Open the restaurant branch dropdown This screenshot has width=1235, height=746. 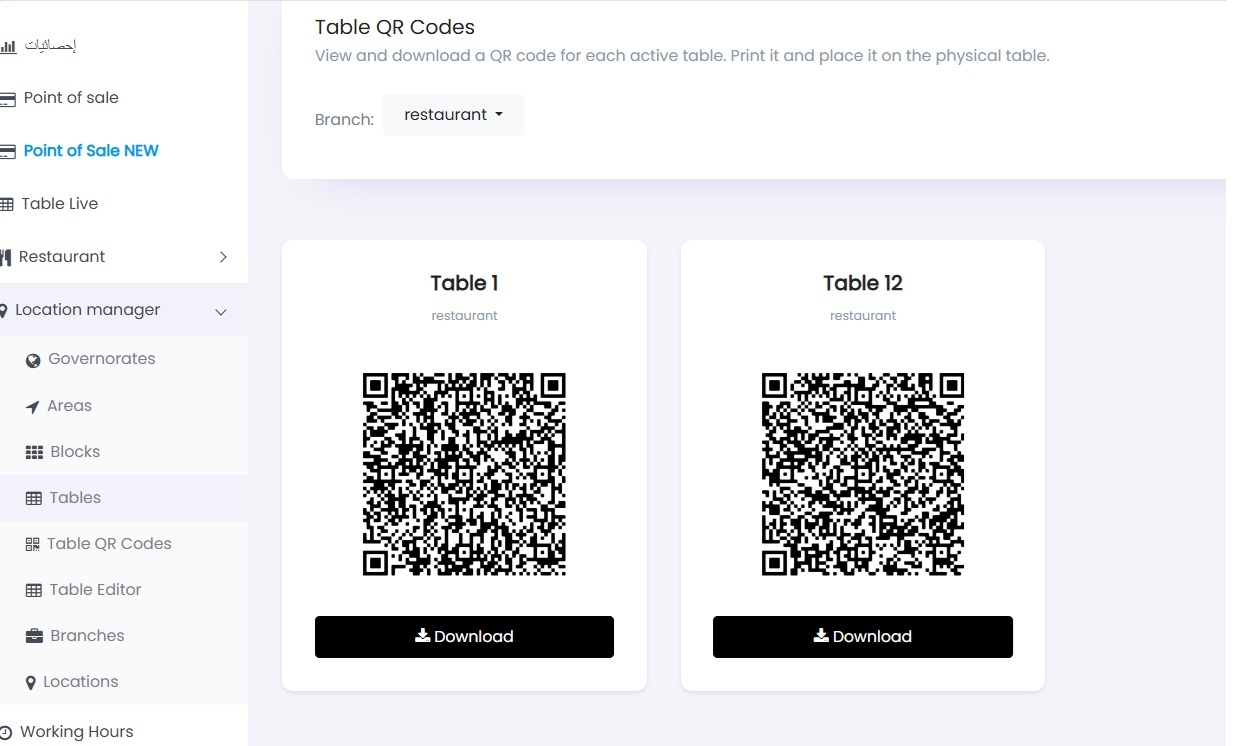point(453,115)
